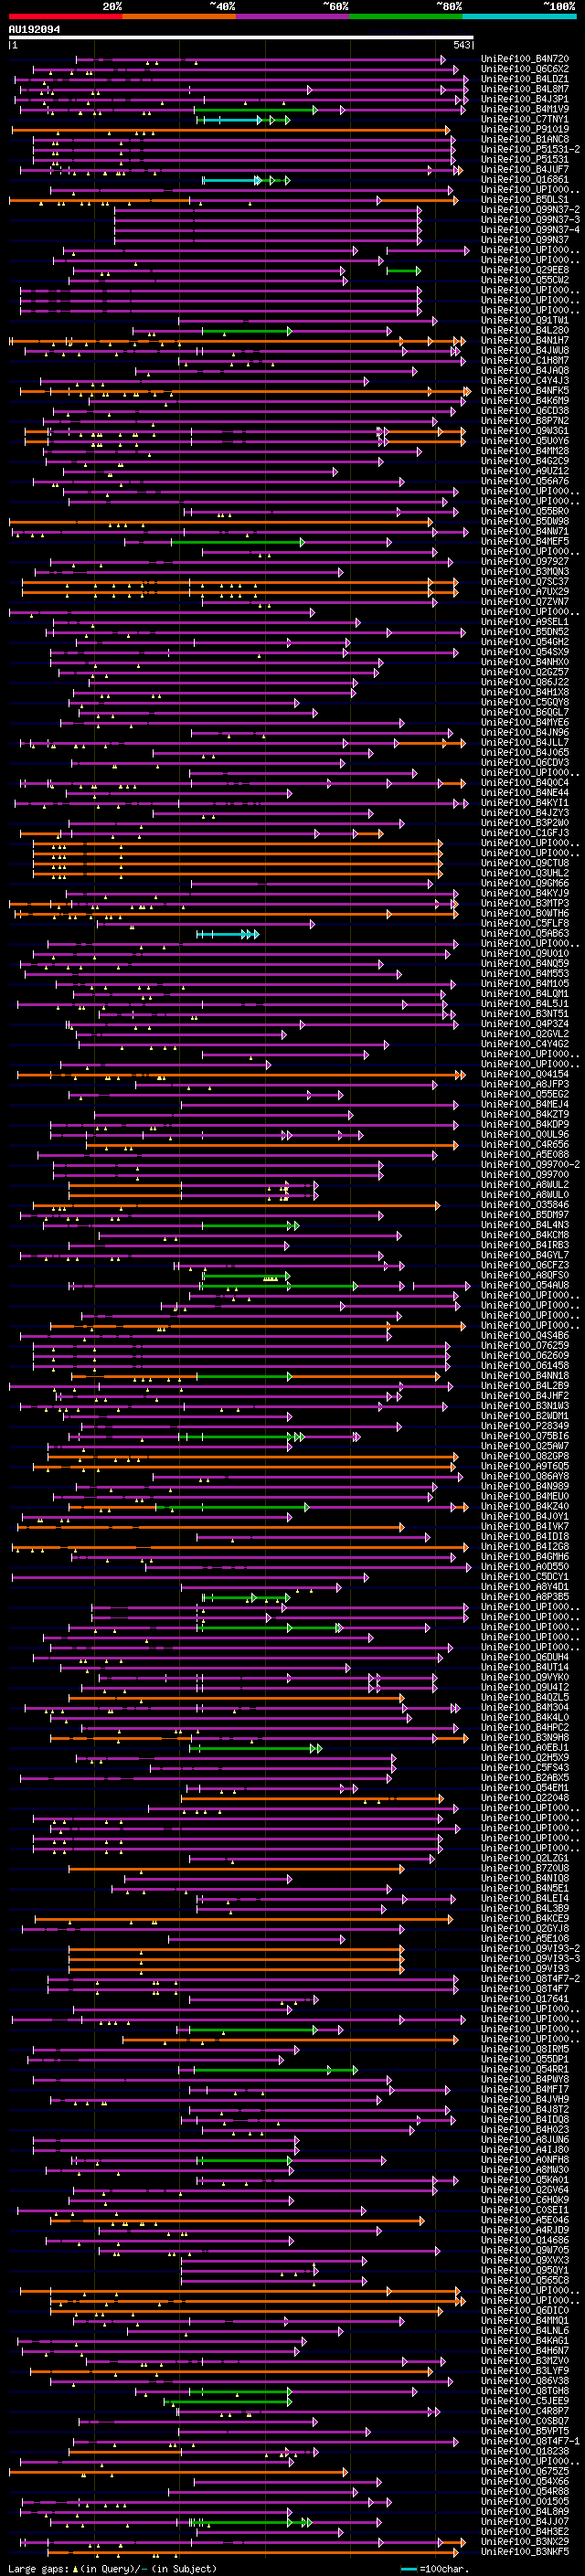
Task: Select hit label UniRef100_B3NKF5
Action: coord(525,2554)
